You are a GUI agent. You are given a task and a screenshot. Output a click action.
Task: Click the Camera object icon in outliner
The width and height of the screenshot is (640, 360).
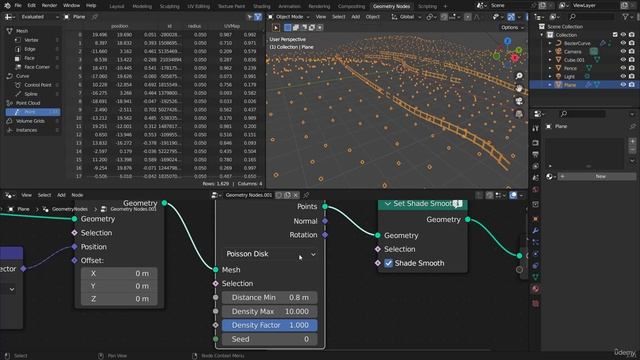[x=558, y=51]
